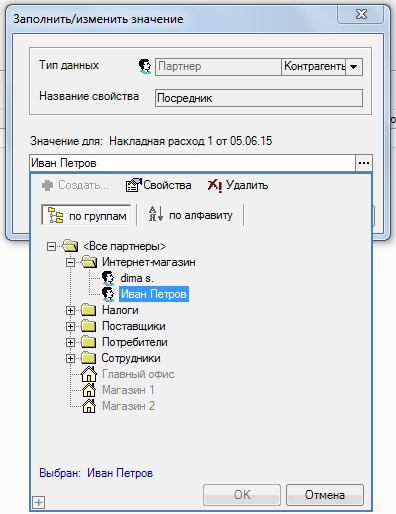
Task: Click the Иван Петров person icon
Action: (x=108, y=294)
